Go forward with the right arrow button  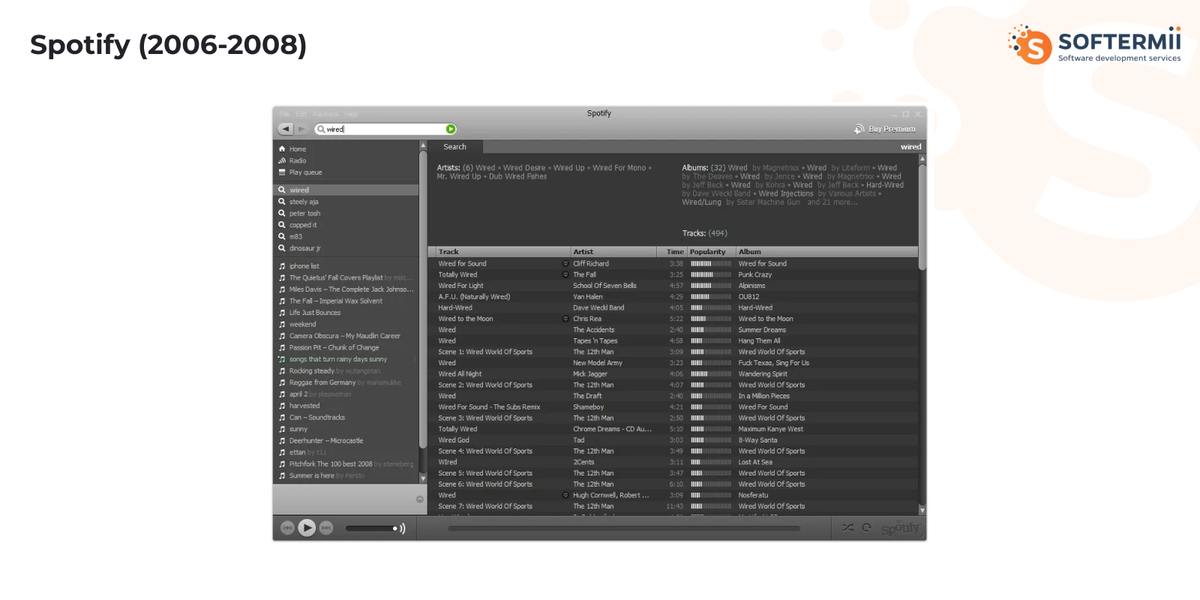(x=302, y=129)
